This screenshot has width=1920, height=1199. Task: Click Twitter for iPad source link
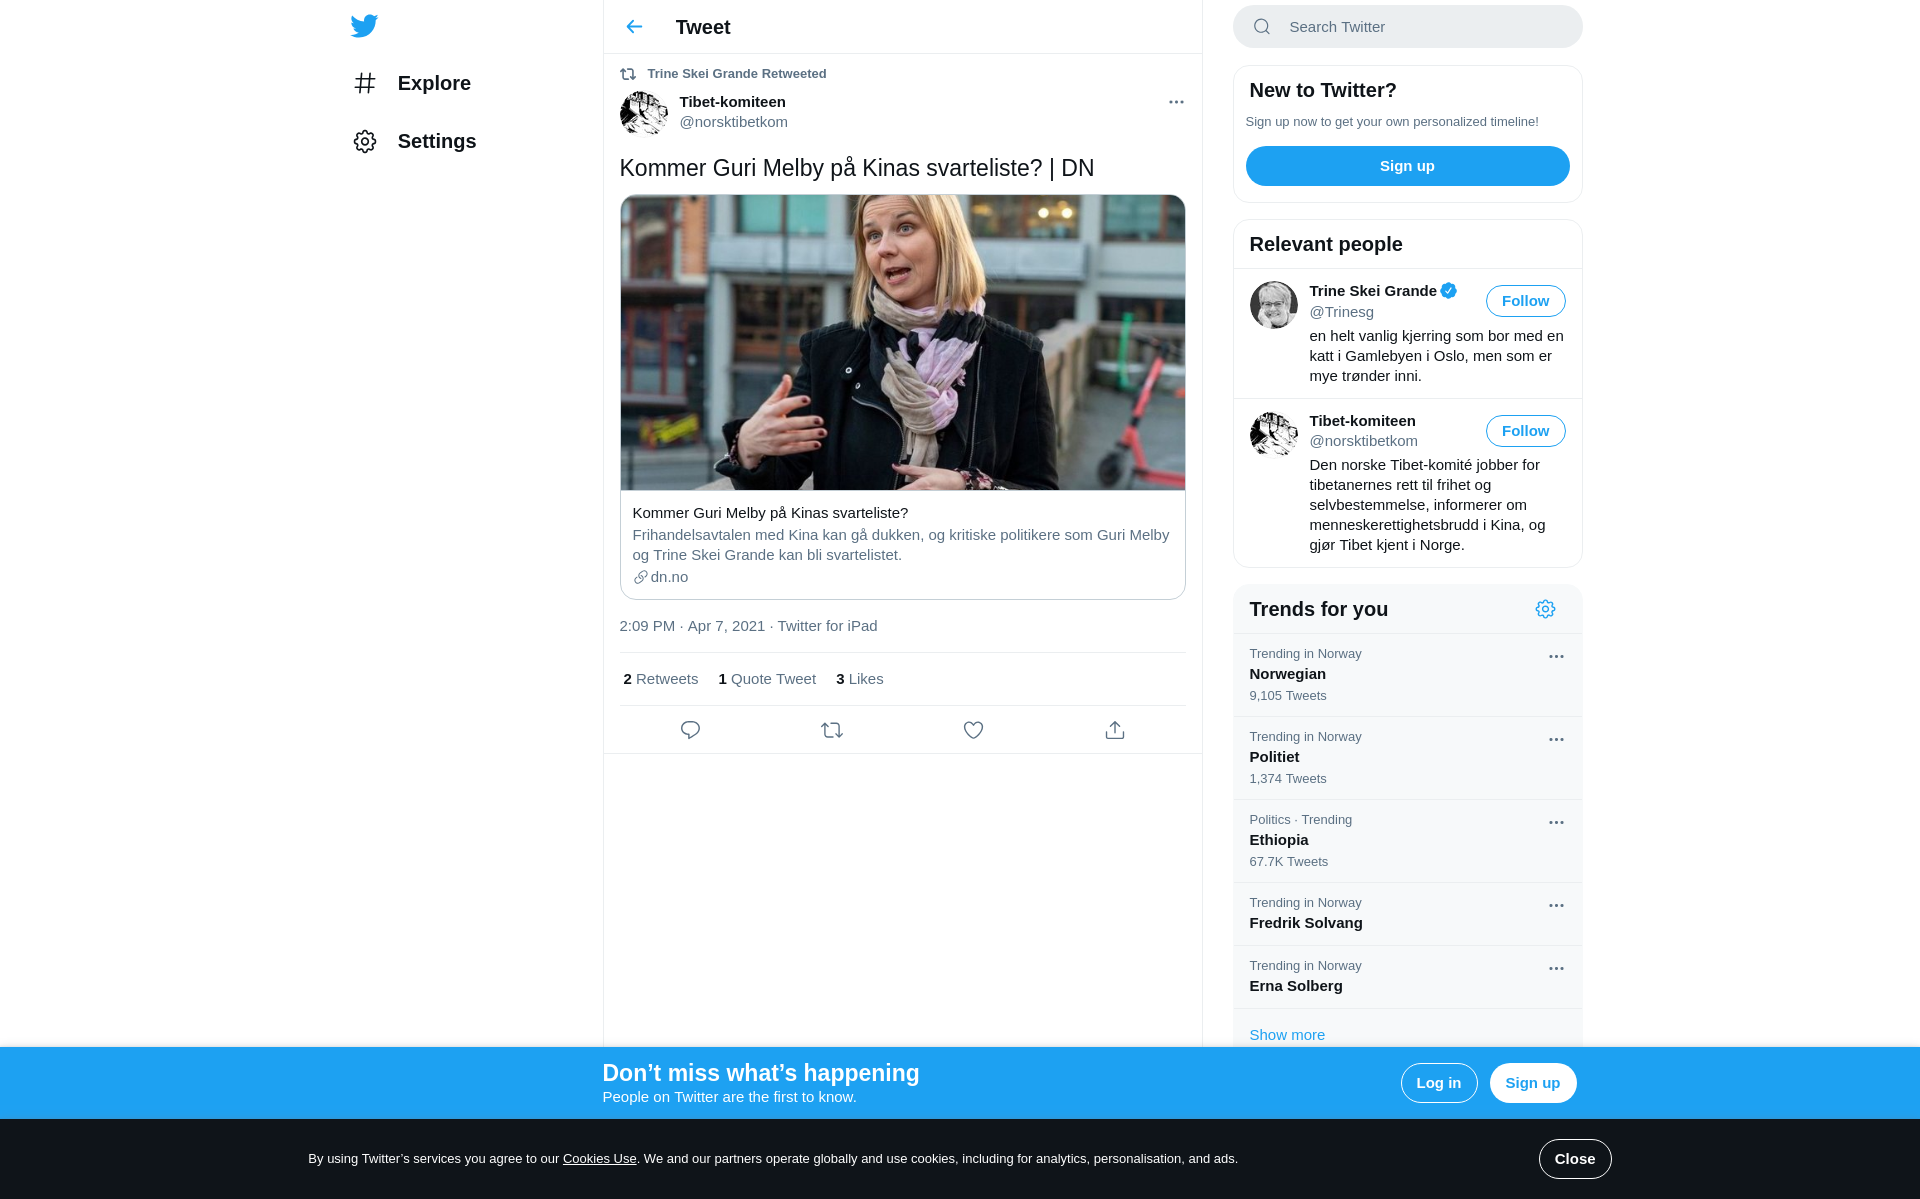click(827, 626)
